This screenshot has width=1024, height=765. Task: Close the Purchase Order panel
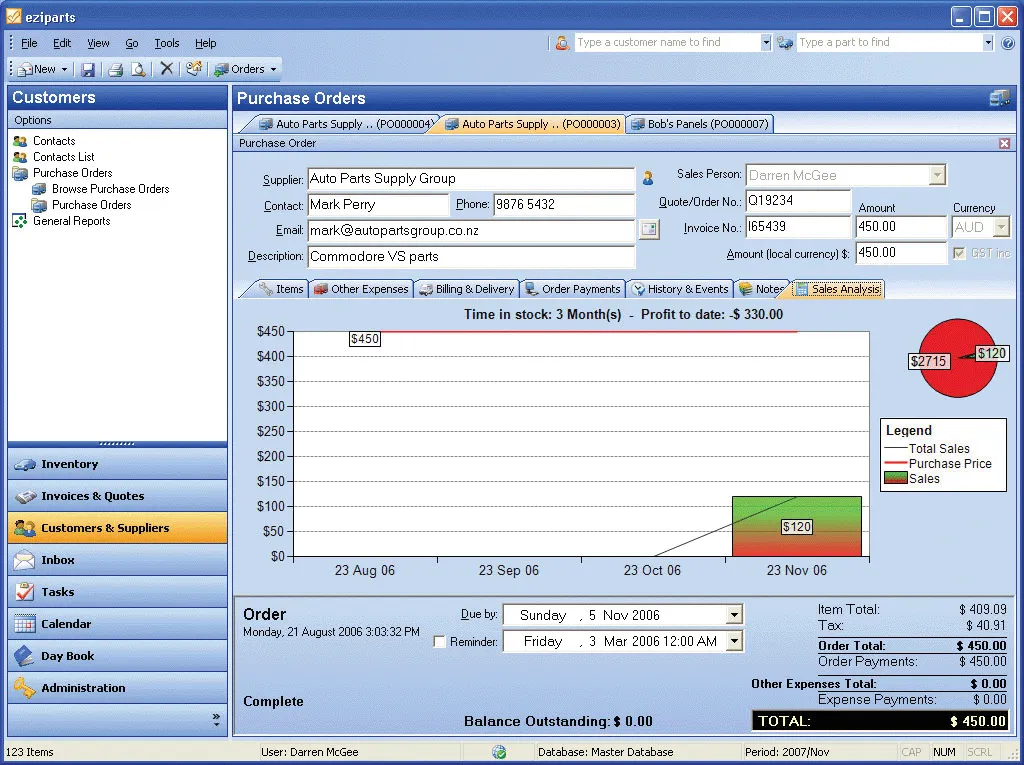click(x=1004, y=143)
